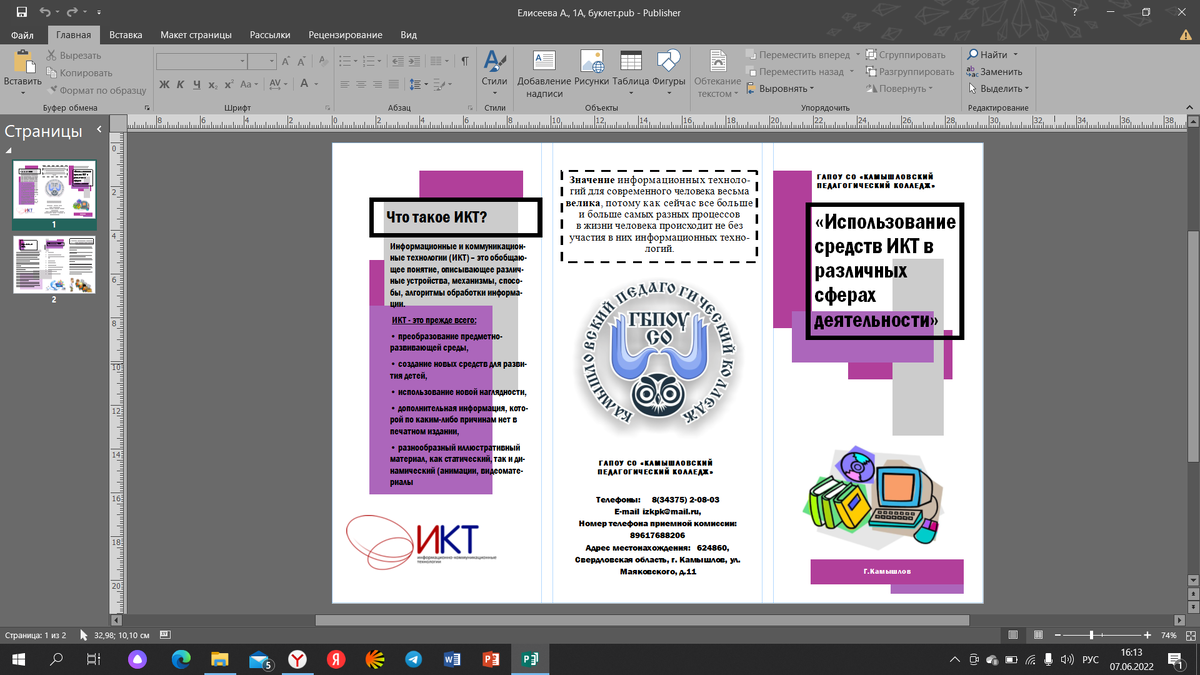Click the Undo arrow in quick access toolbar
Image resolution: width=1200 pixels, height=675 pixels.
45,13
